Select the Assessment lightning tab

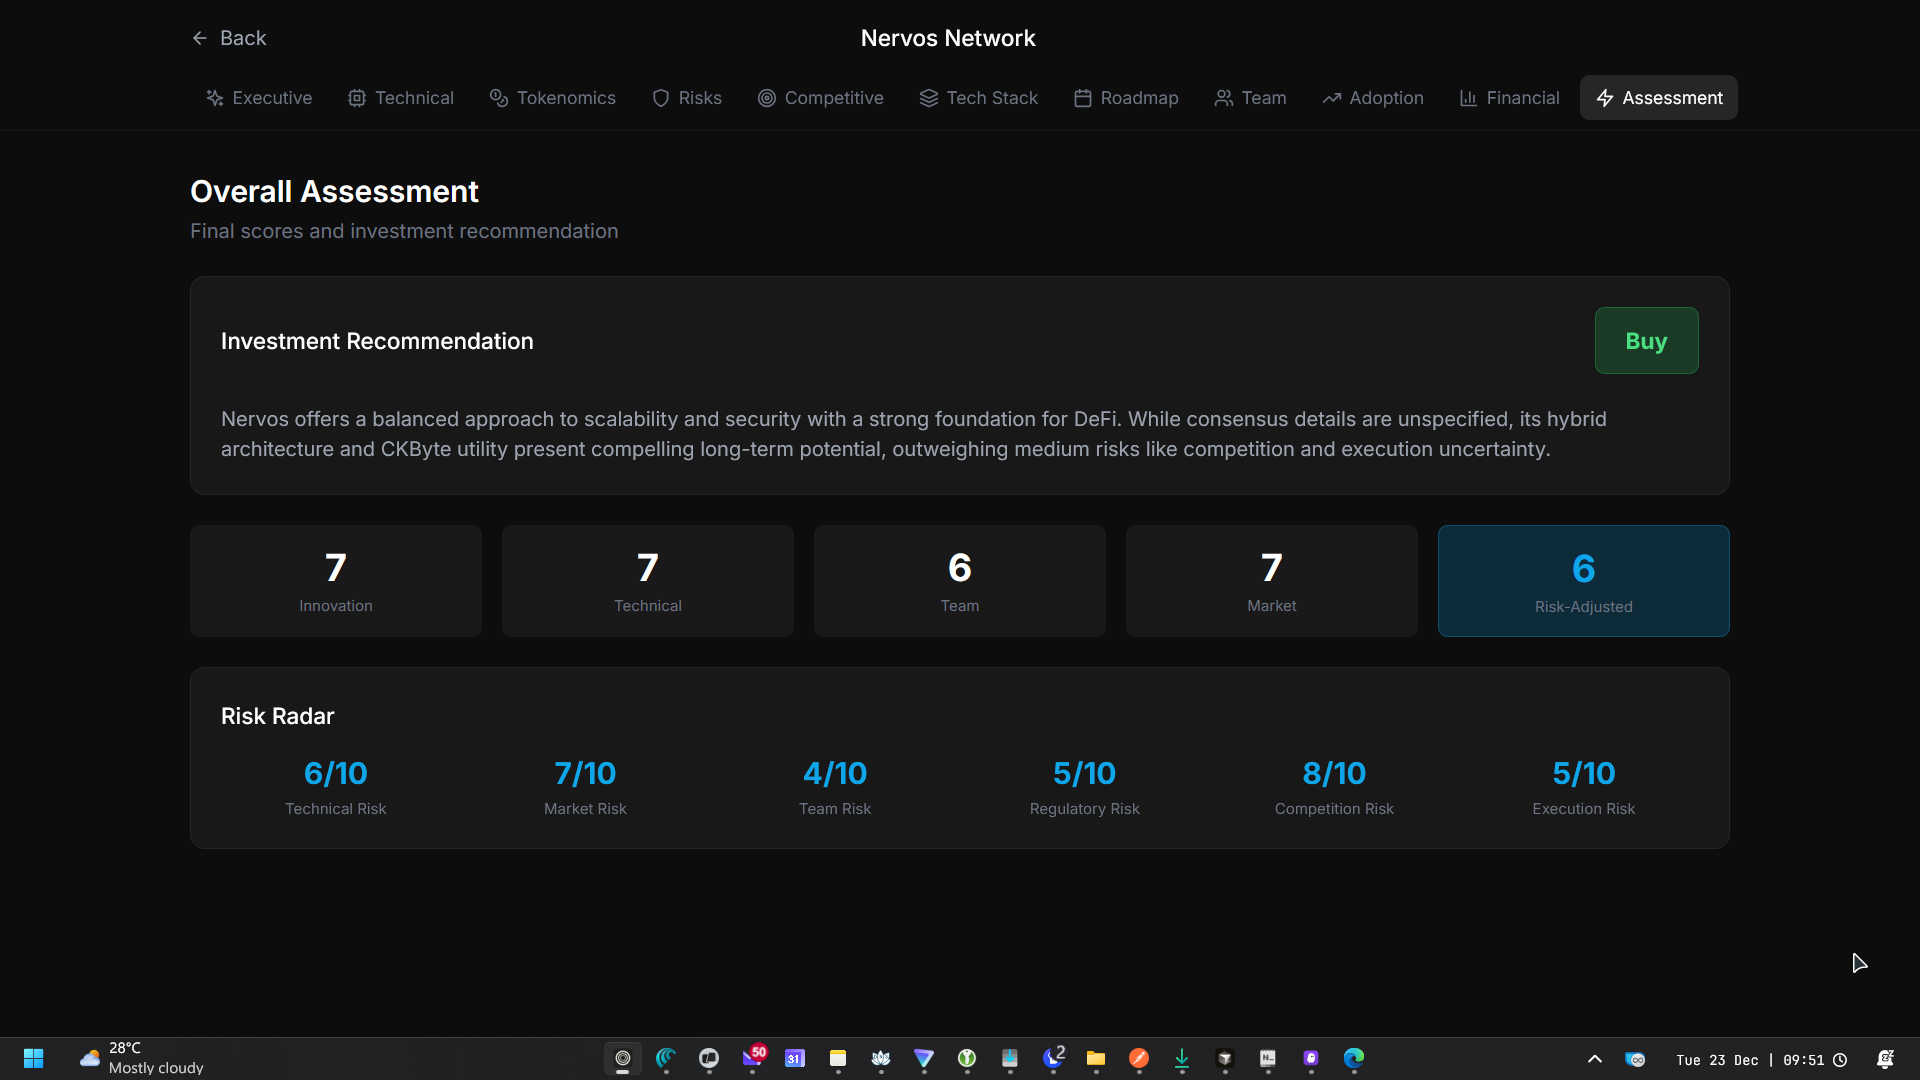point(1658,98)
